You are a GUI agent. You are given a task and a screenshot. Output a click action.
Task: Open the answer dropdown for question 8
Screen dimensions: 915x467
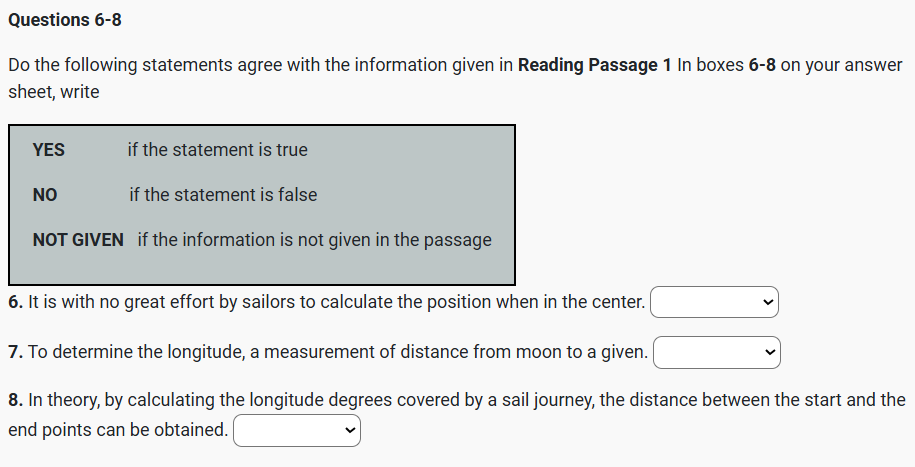pyautogui.click(x=296, y=431)
